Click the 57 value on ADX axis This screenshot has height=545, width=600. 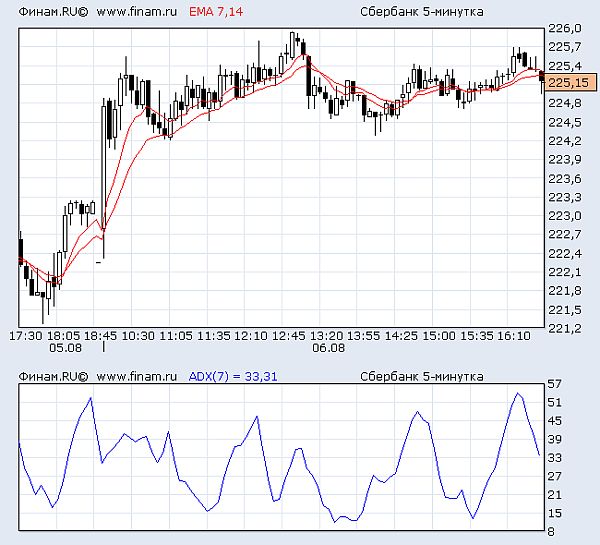pos(554,384)
